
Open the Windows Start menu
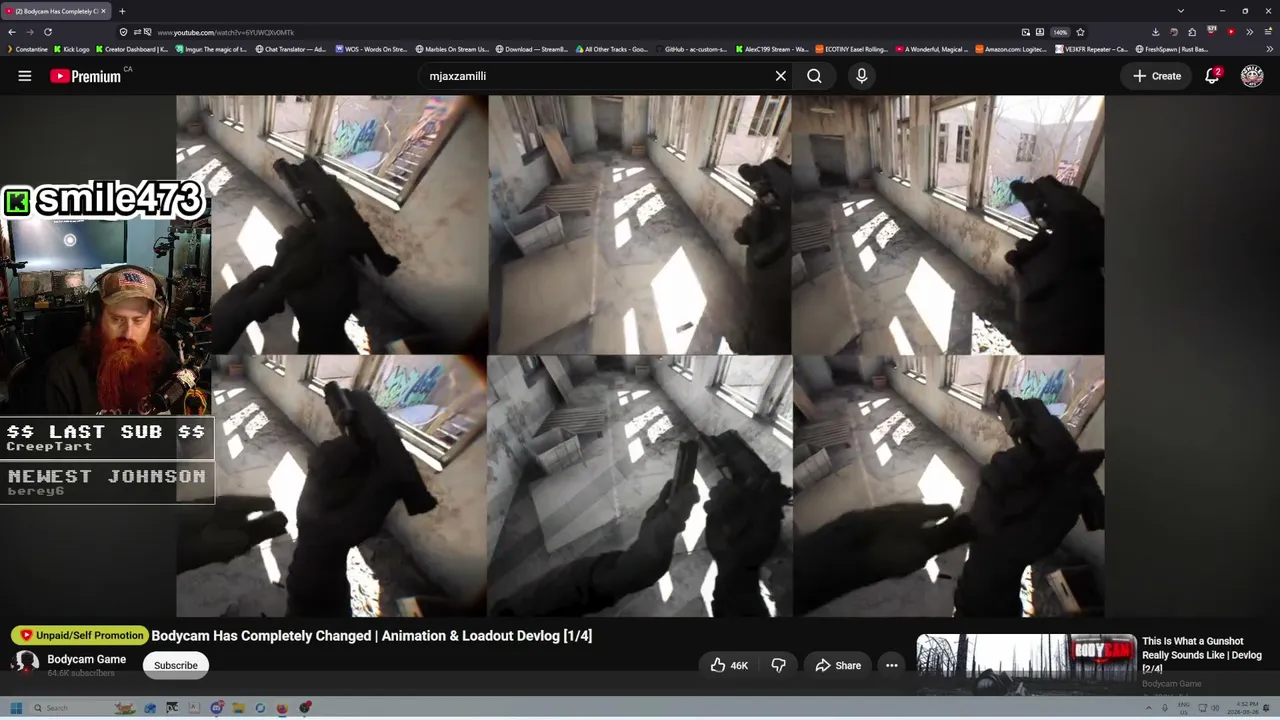click(16, 708)
